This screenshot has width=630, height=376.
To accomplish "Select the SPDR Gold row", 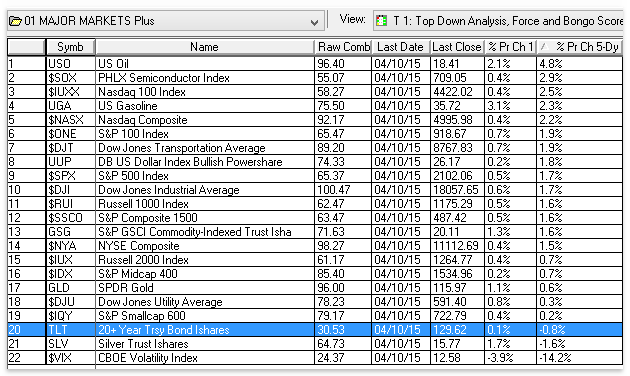I will click(315, 288).
